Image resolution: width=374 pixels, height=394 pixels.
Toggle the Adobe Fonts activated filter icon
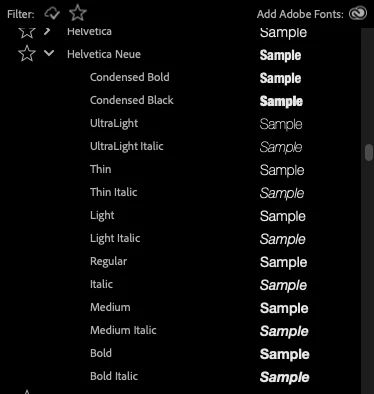(52, 13)
